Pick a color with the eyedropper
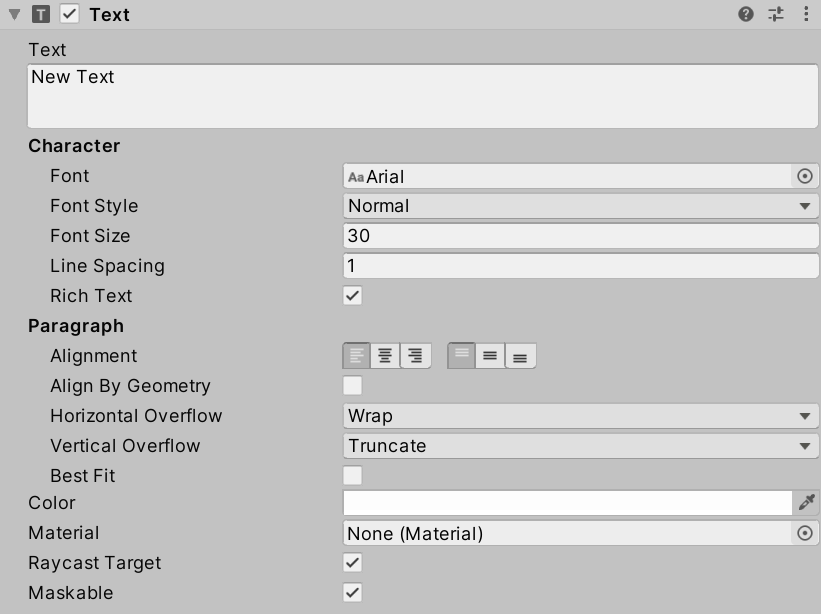Viewport: 821px width, 614px height. pos(806,503)
